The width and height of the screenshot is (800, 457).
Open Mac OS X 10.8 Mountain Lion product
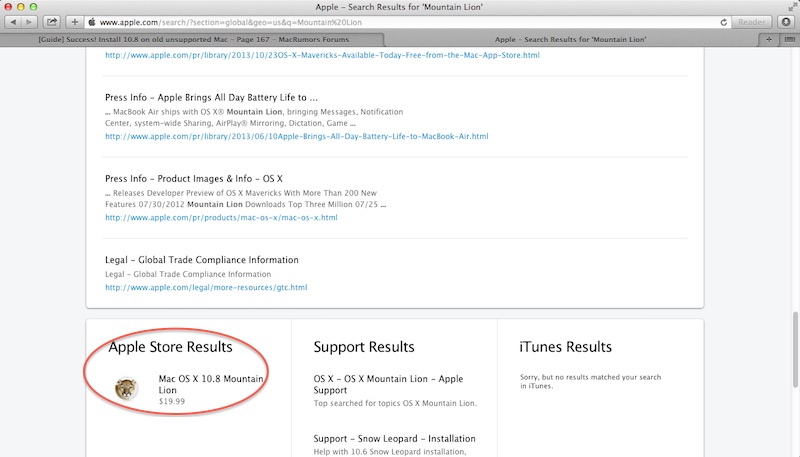point(211,384)
